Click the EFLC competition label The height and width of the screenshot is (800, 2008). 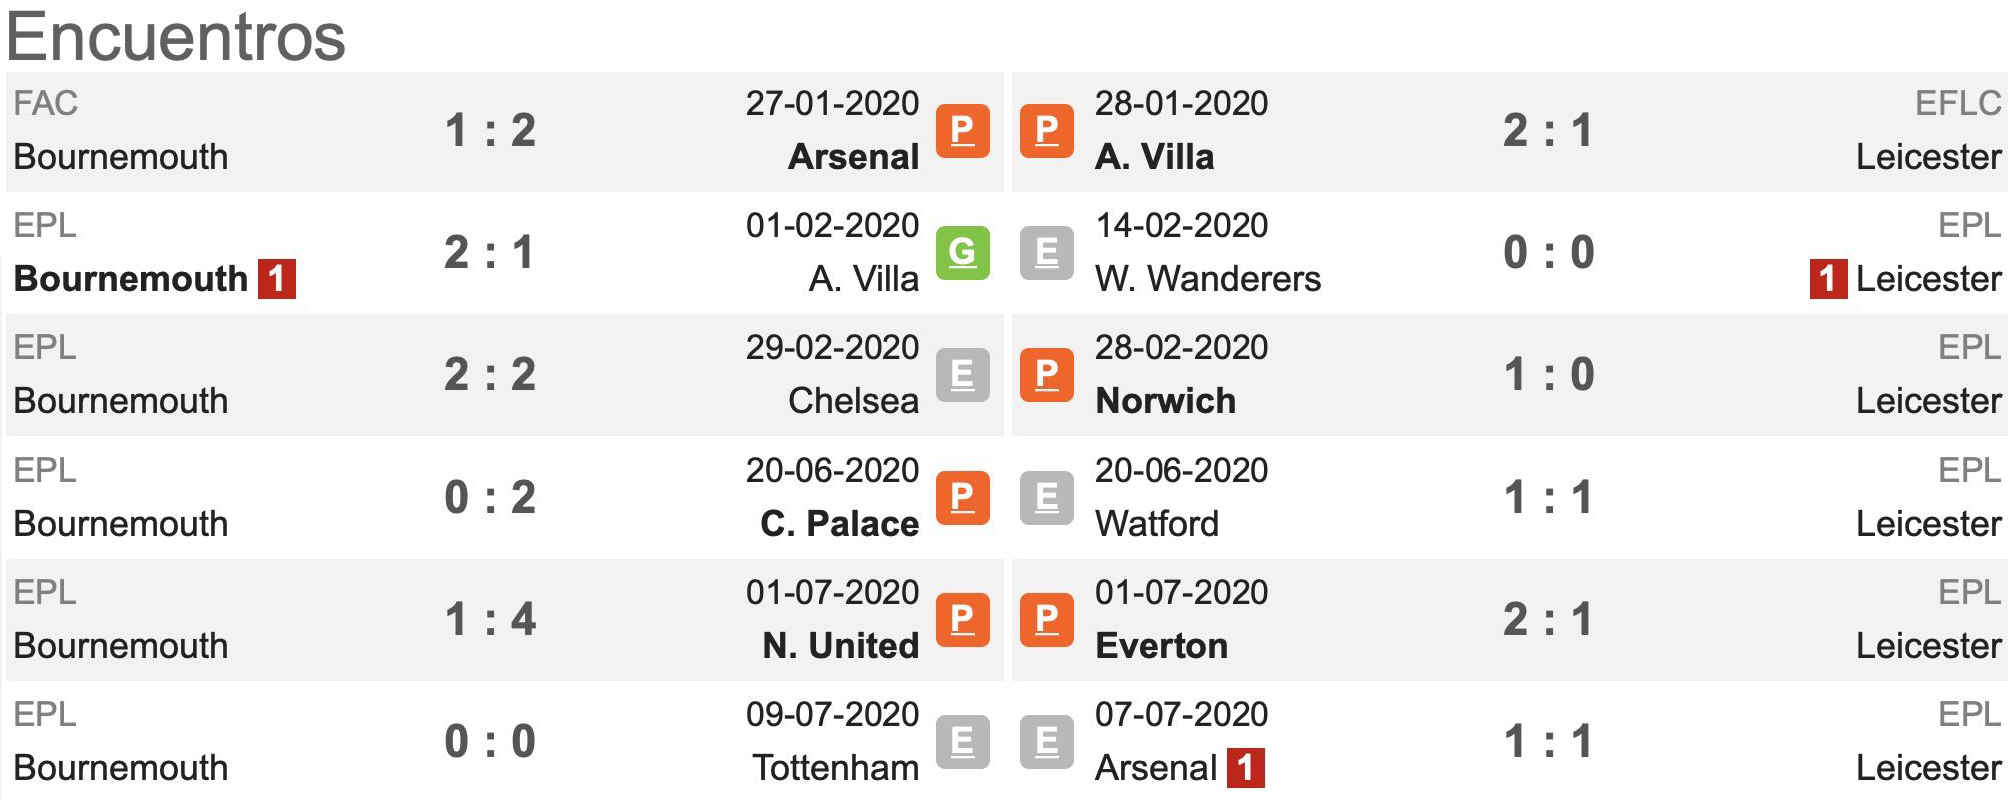(x=1958, y=103)
